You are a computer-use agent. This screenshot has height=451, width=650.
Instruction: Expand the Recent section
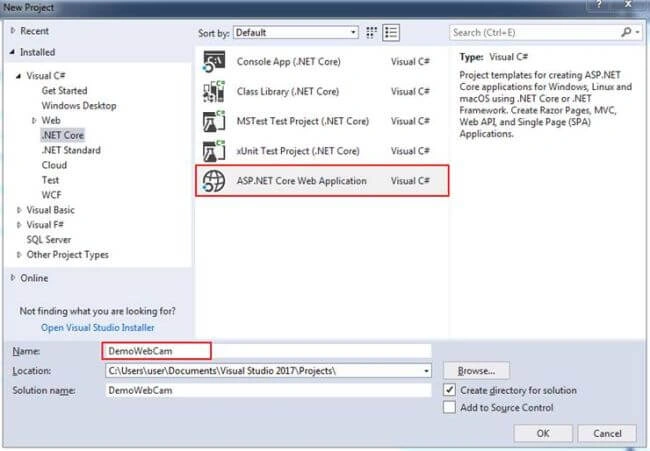pyautogui.click(x=13, y=31)
